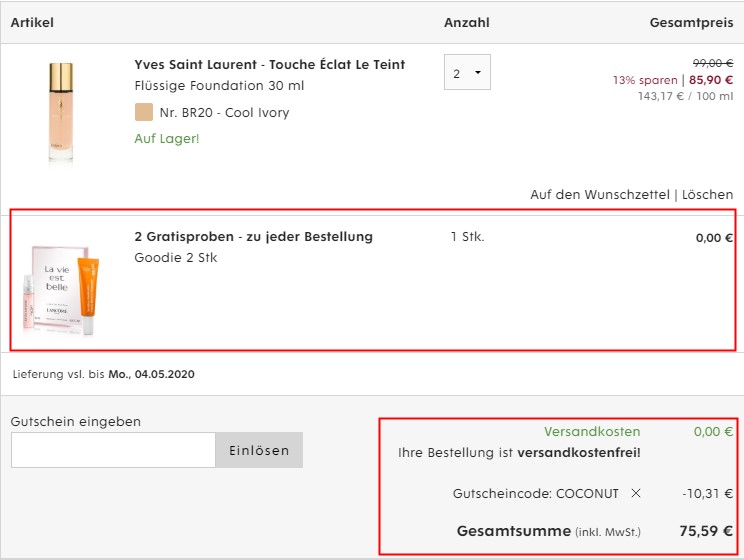Screen dimensions: 744x559
Task: Click the Goodie 2 Stk text
Action: 176,258
